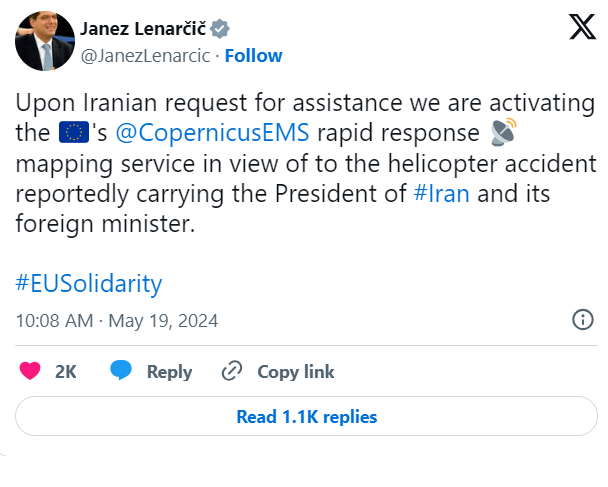The image size is (608, 487).
Task: Follow Janez Lenarčič
Action: (252, 56)
